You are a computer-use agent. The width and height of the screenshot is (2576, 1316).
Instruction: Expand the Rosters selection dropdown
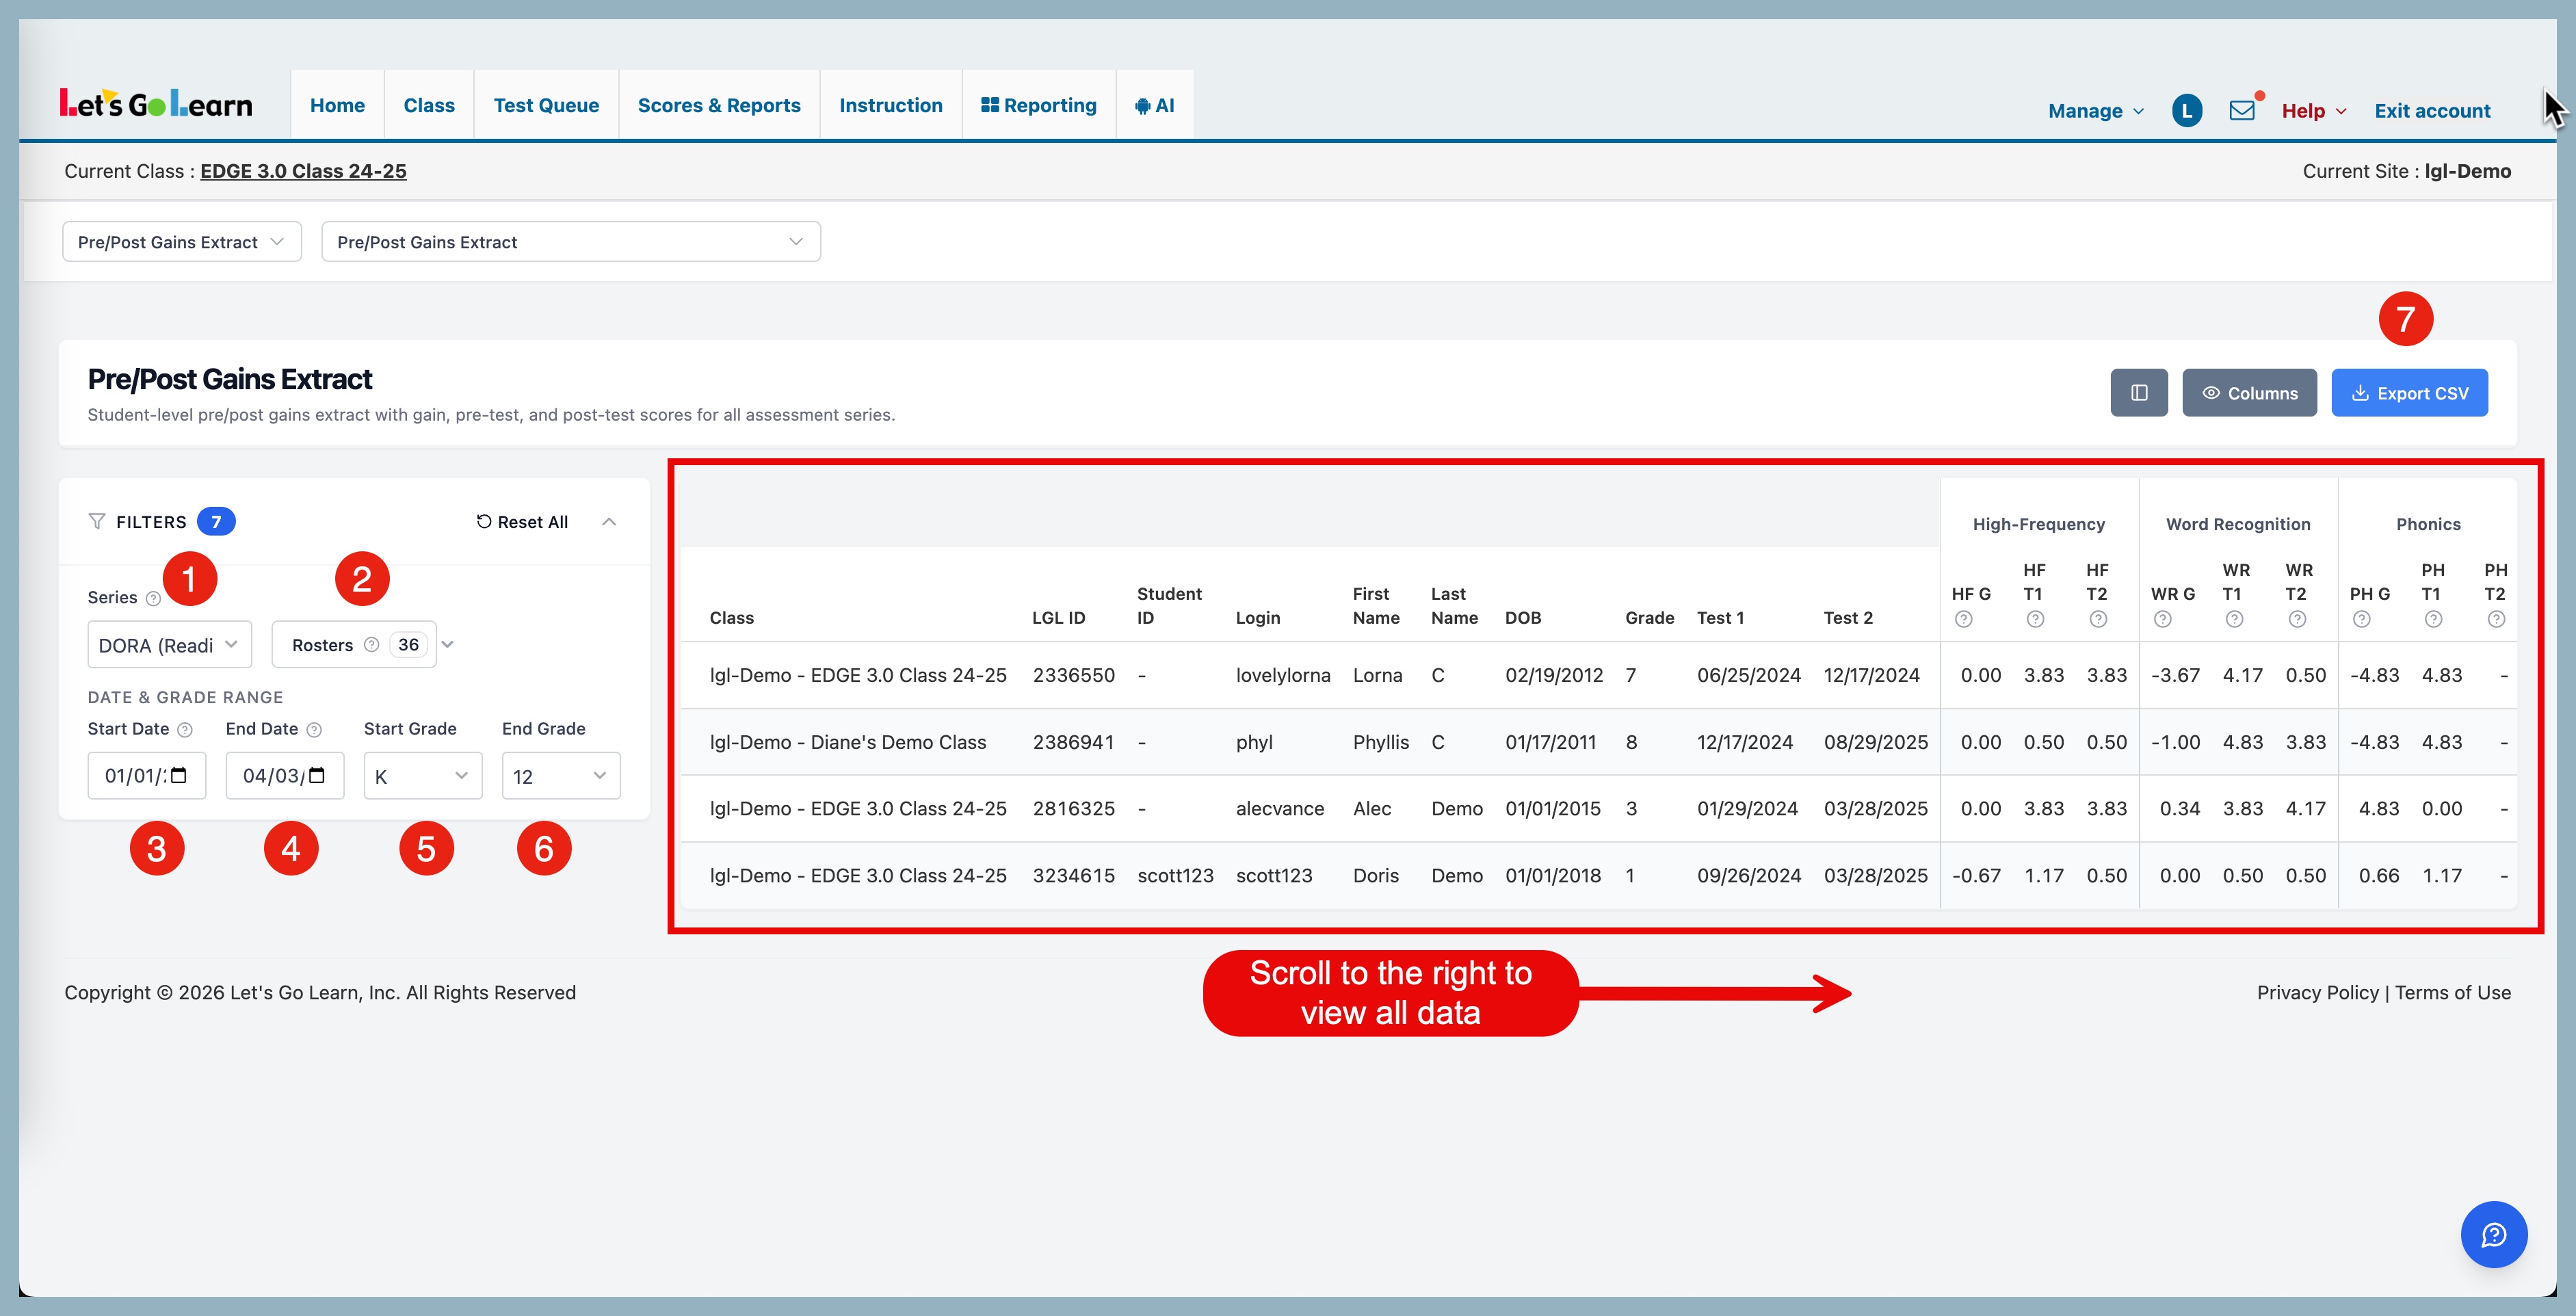pyautogui.click(x=448, y=645)
